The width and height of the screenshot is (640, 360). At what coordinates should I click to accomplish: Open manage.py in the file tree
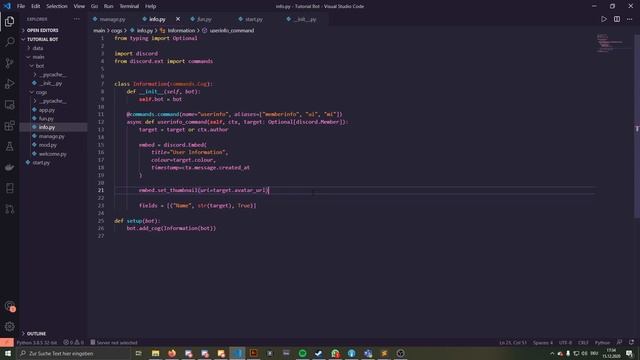[51, 136]
